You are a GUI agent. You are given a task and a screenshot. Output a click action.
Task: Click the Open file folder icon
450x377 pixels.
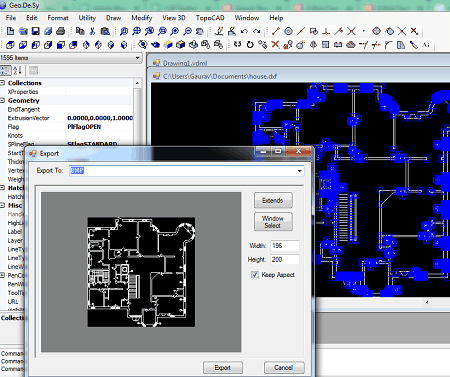pos(23,31)
